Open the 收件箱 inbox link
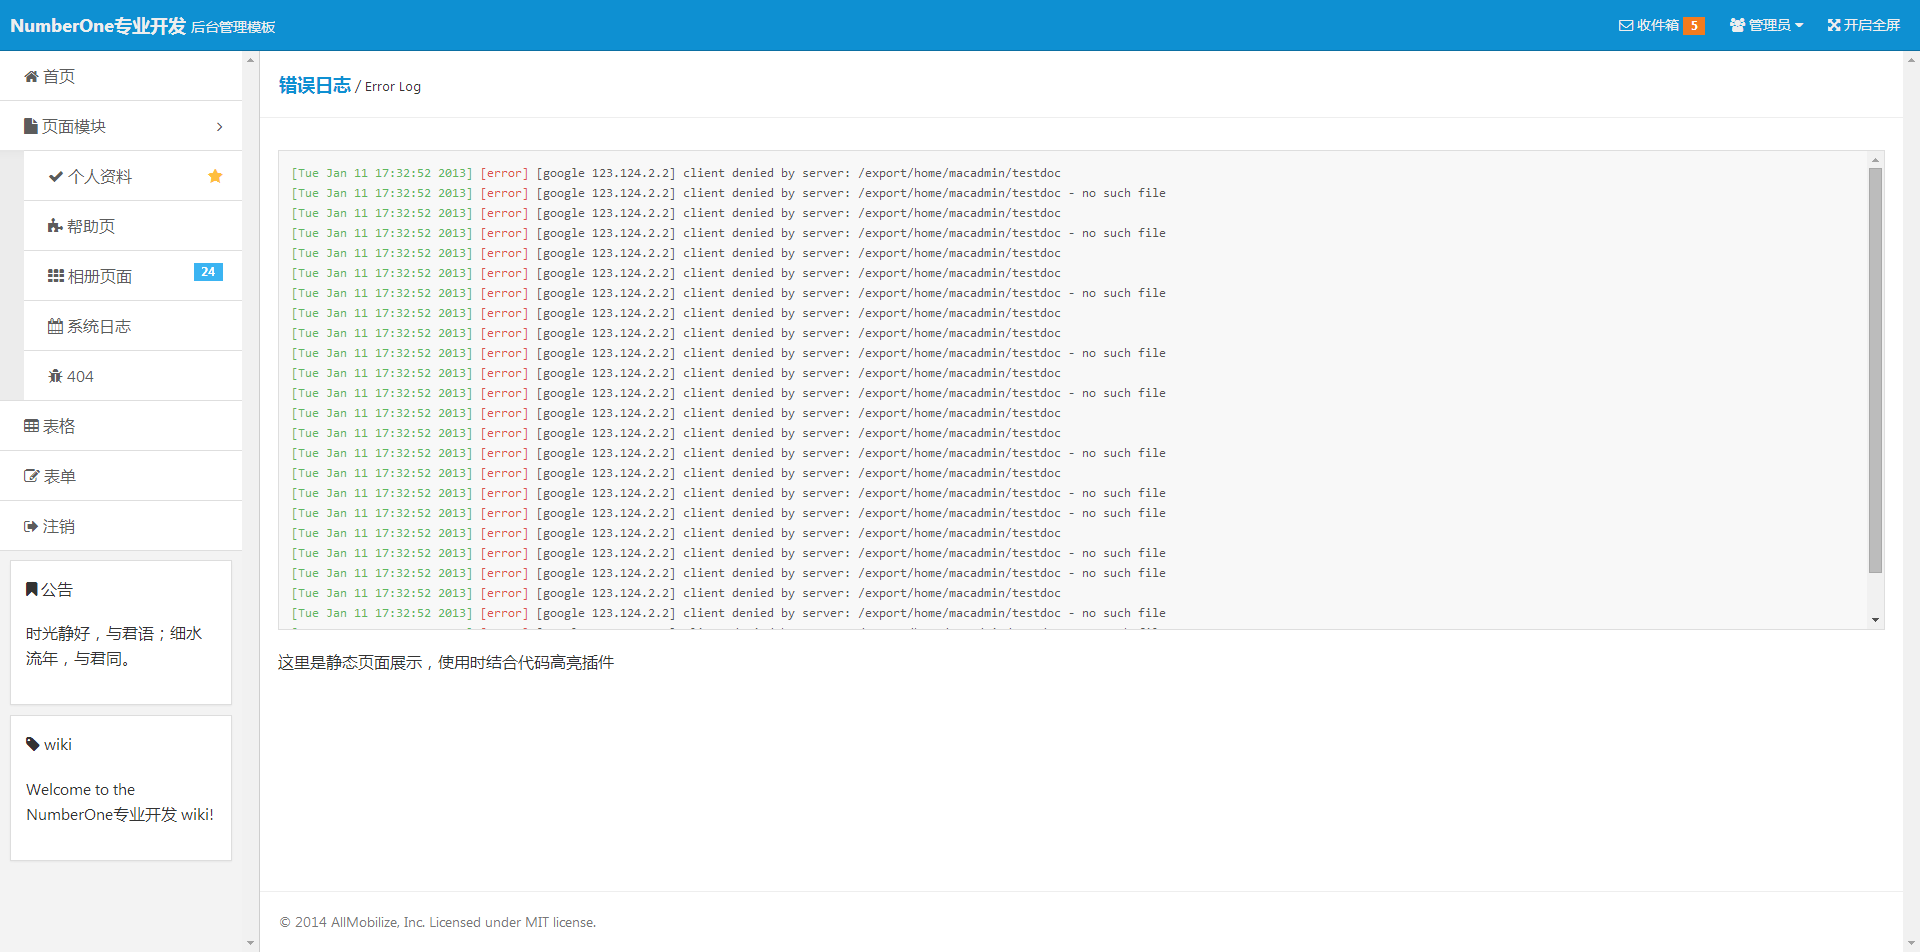Image resolution: width=1920 pixels, height=952 pixels. tap(1649, 25)
